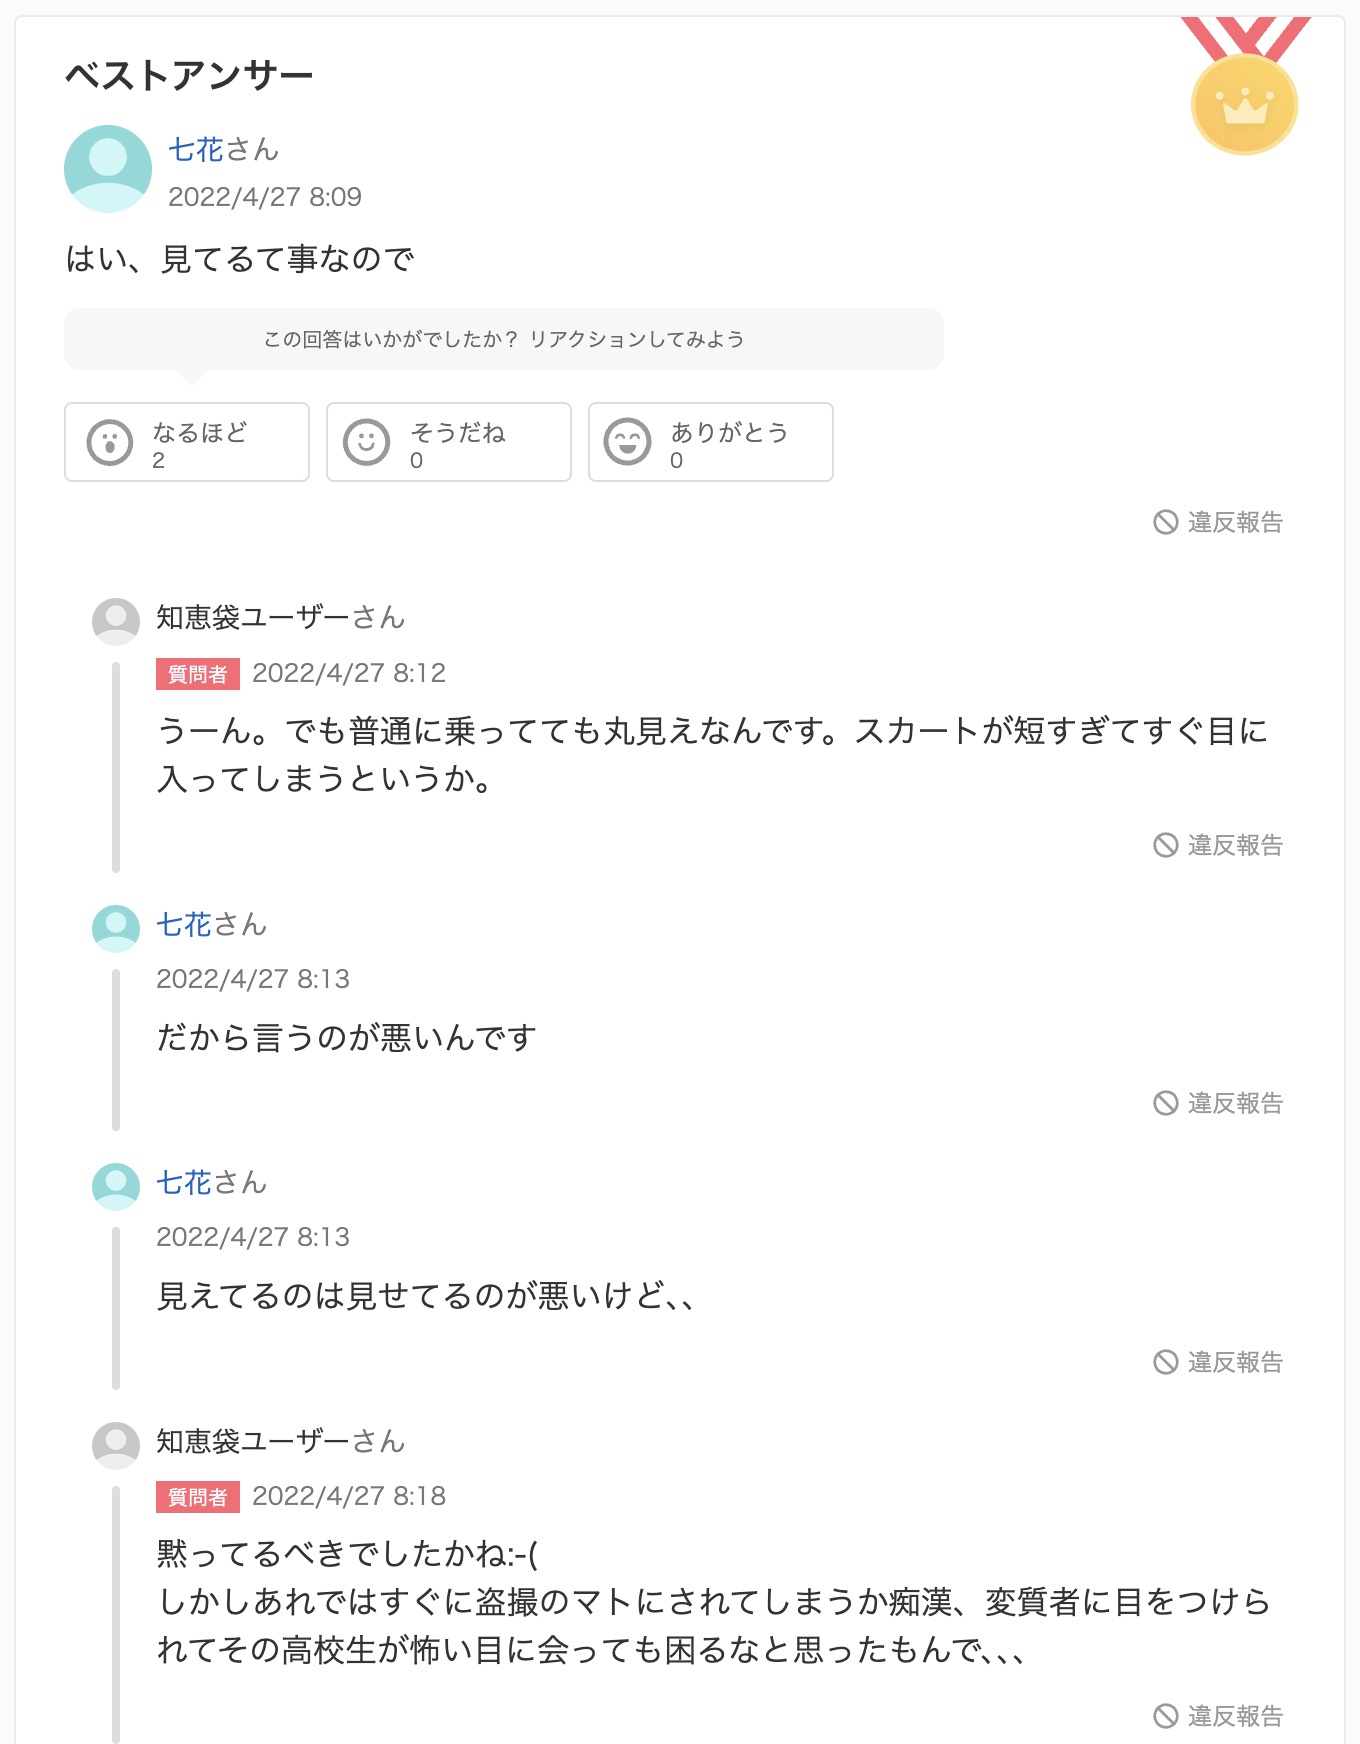1360x1744 pixels.
Task: Click 違反報告 icon under the 8:18 reply
Action: coord(1166,1716)
